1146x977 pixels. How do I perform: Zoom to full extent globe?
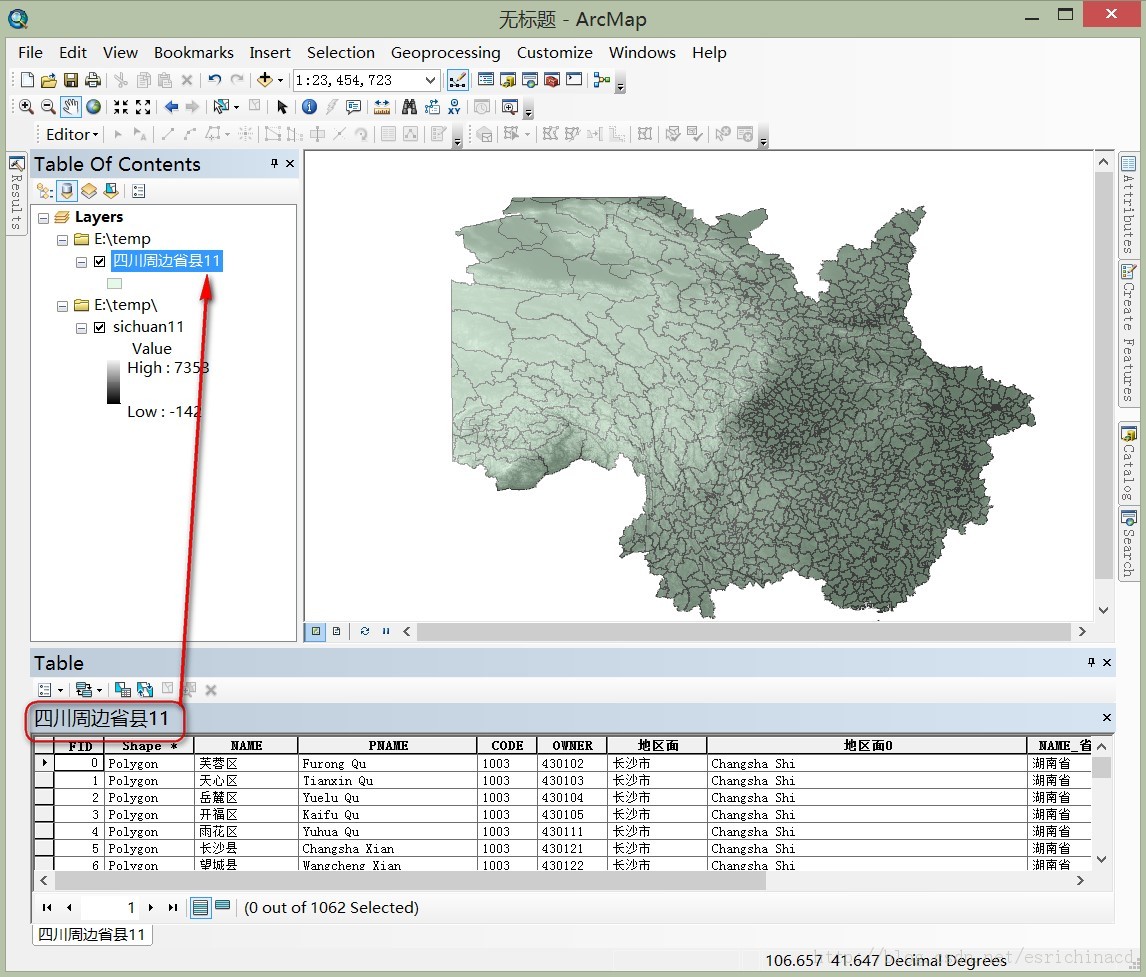click(x=94, y=107)
